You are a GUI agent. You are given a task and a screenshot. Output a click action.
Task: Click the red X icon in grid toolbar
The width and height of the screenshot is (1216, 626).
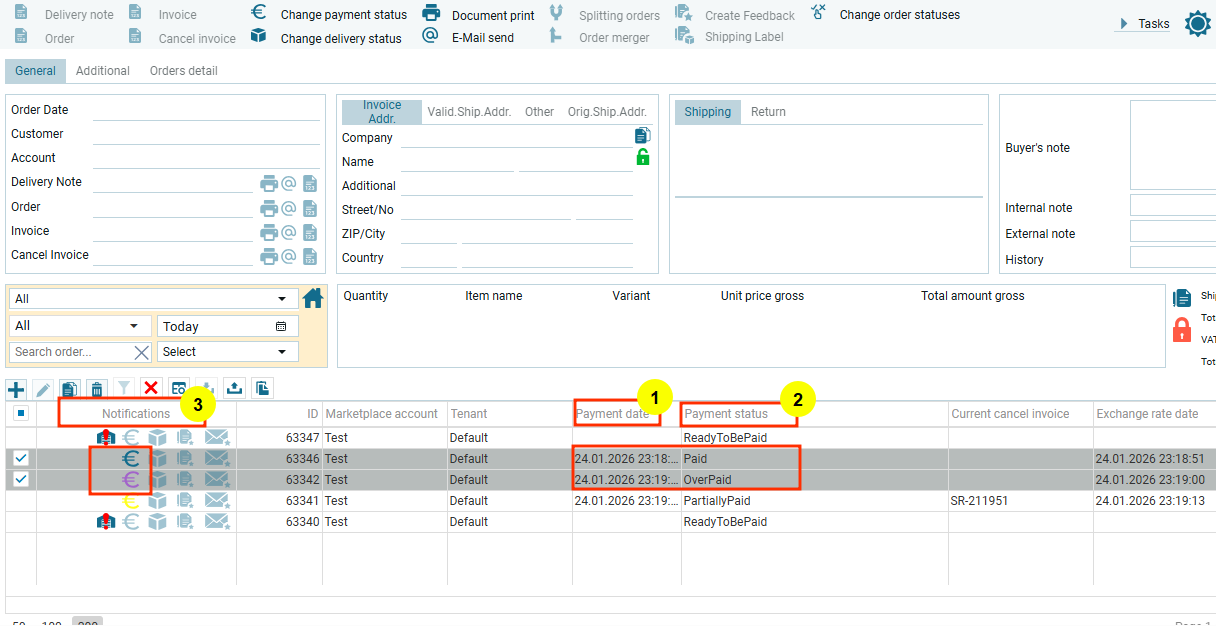pyautogui.click(x=151, y=388)
